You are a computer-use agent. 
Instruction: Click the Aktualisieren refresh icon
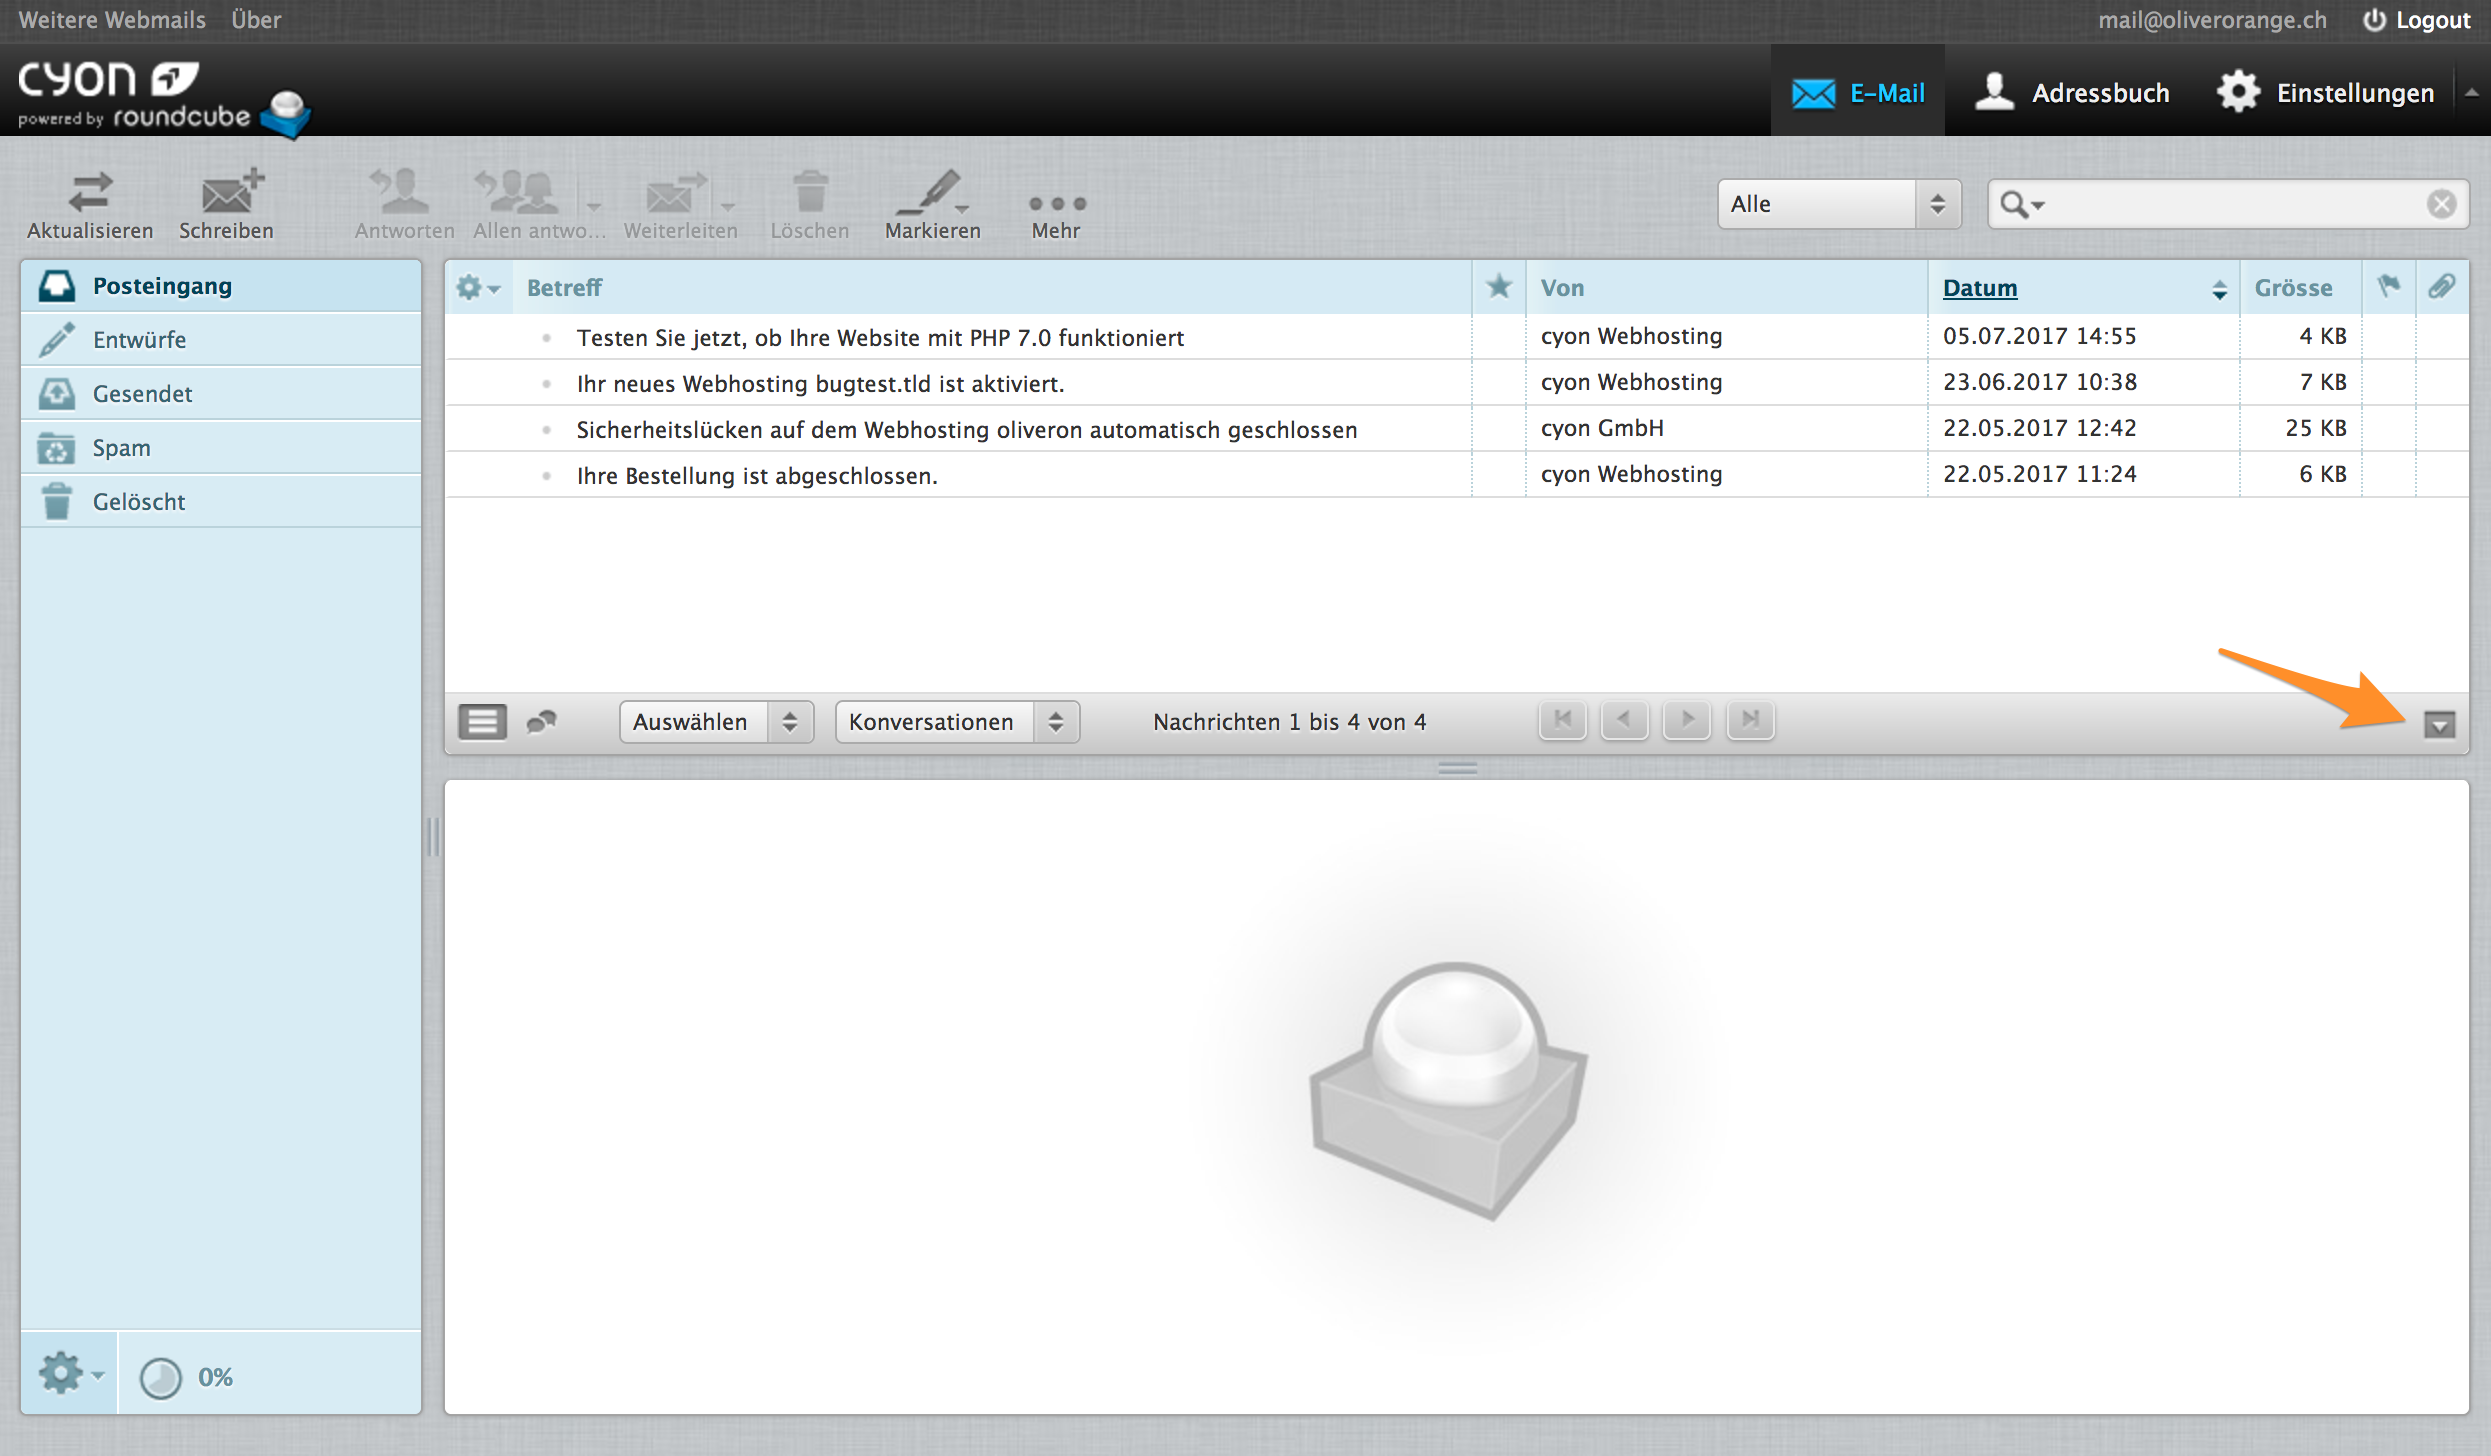tap(90, 192)
